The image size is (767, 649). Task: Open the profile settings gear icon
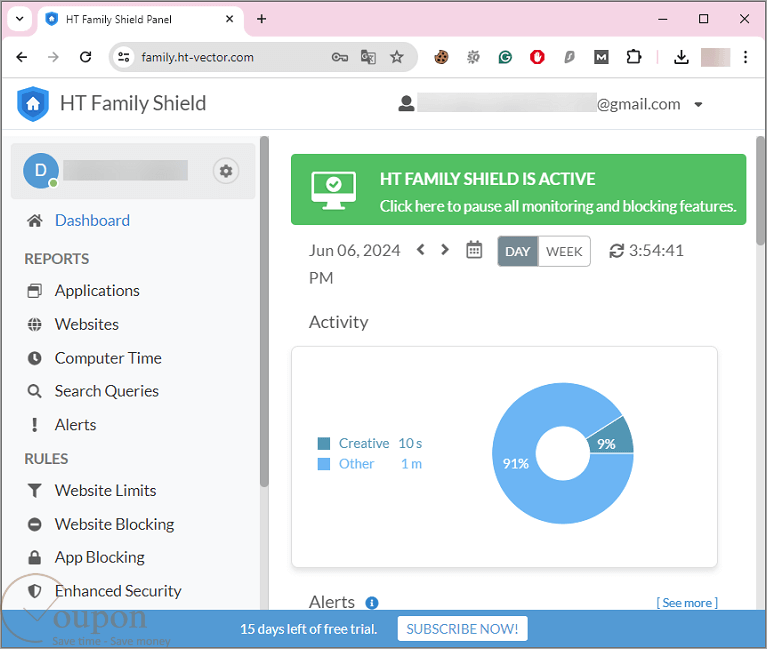click(x=226, y=171)
